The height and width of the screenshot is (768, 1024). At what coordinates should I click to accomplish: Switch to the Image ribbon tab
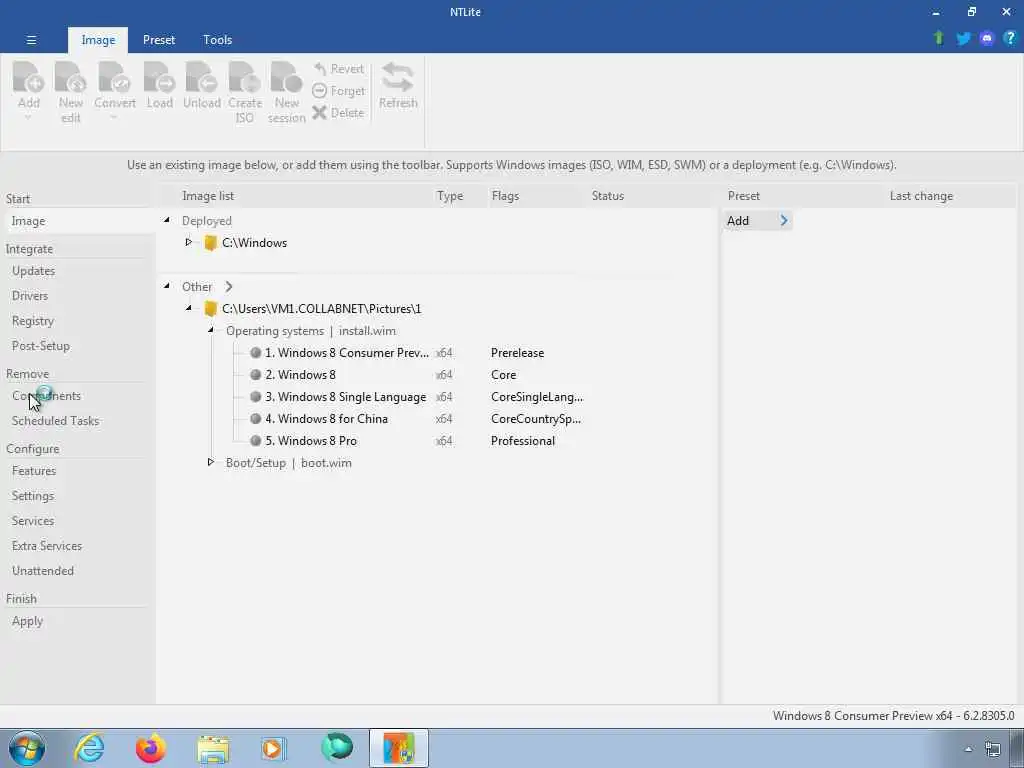98,40
